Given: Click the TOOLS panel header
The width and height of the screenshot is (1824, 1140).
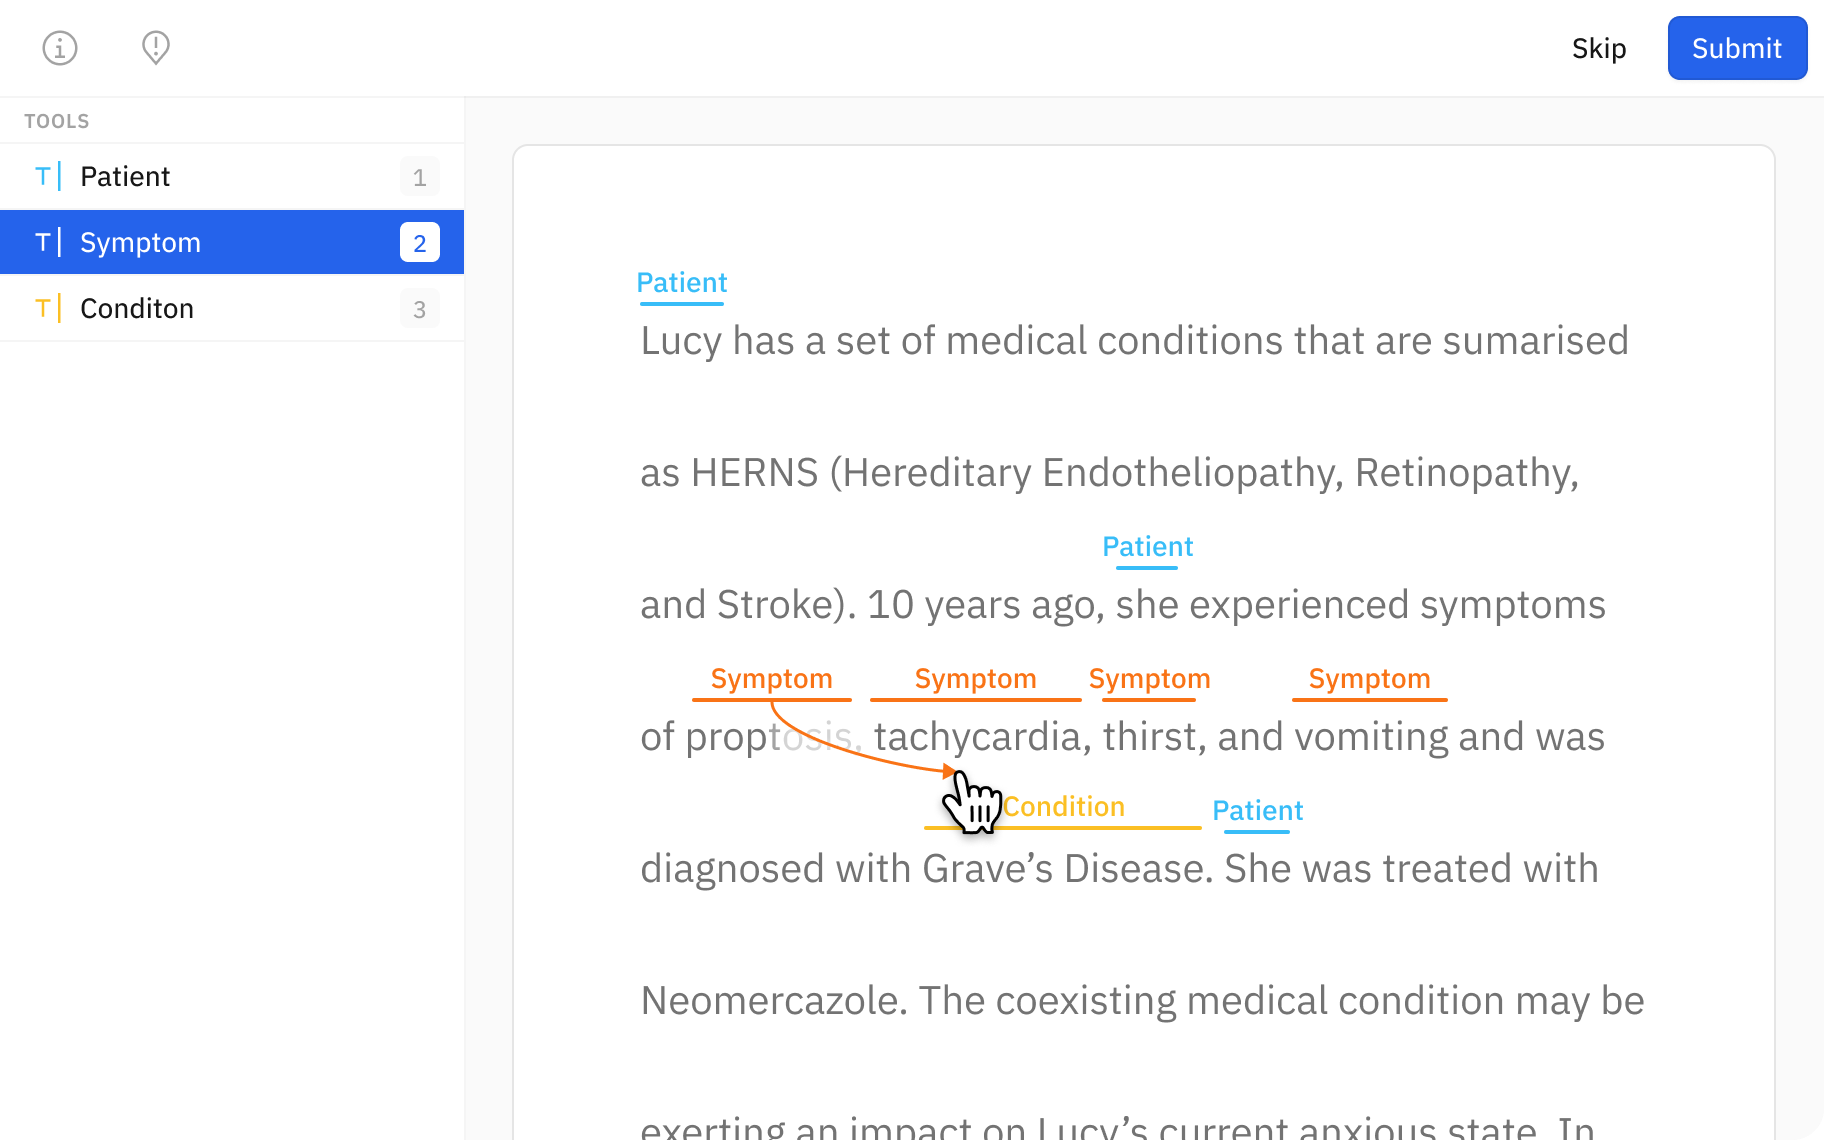Looking at the screenshot, I should [x=56, y=120].
